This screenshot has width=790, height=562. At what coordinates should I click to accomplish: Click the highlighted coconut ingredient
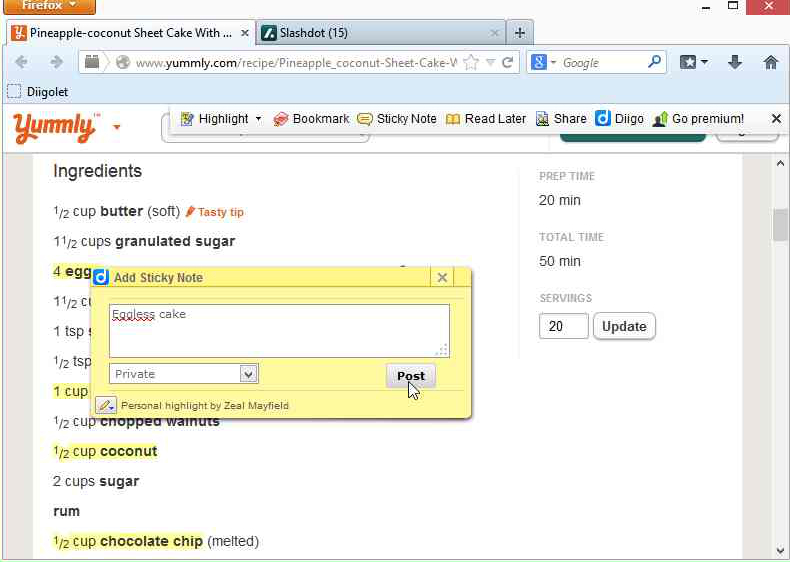[105, 451]
